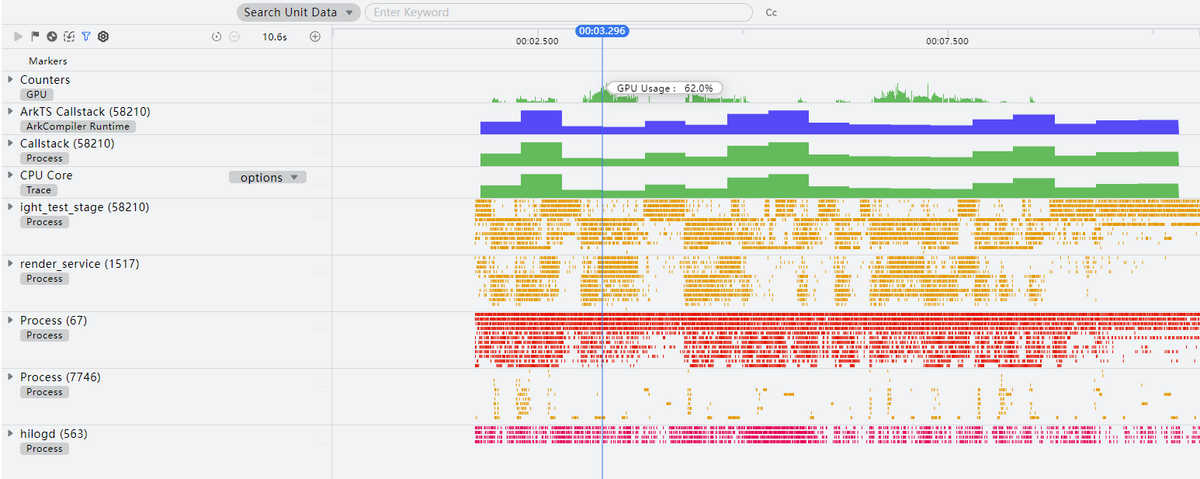This screenshot has width=1200, height=479.
Task: Zoom in with the plus icon
Action: point(315,37)
